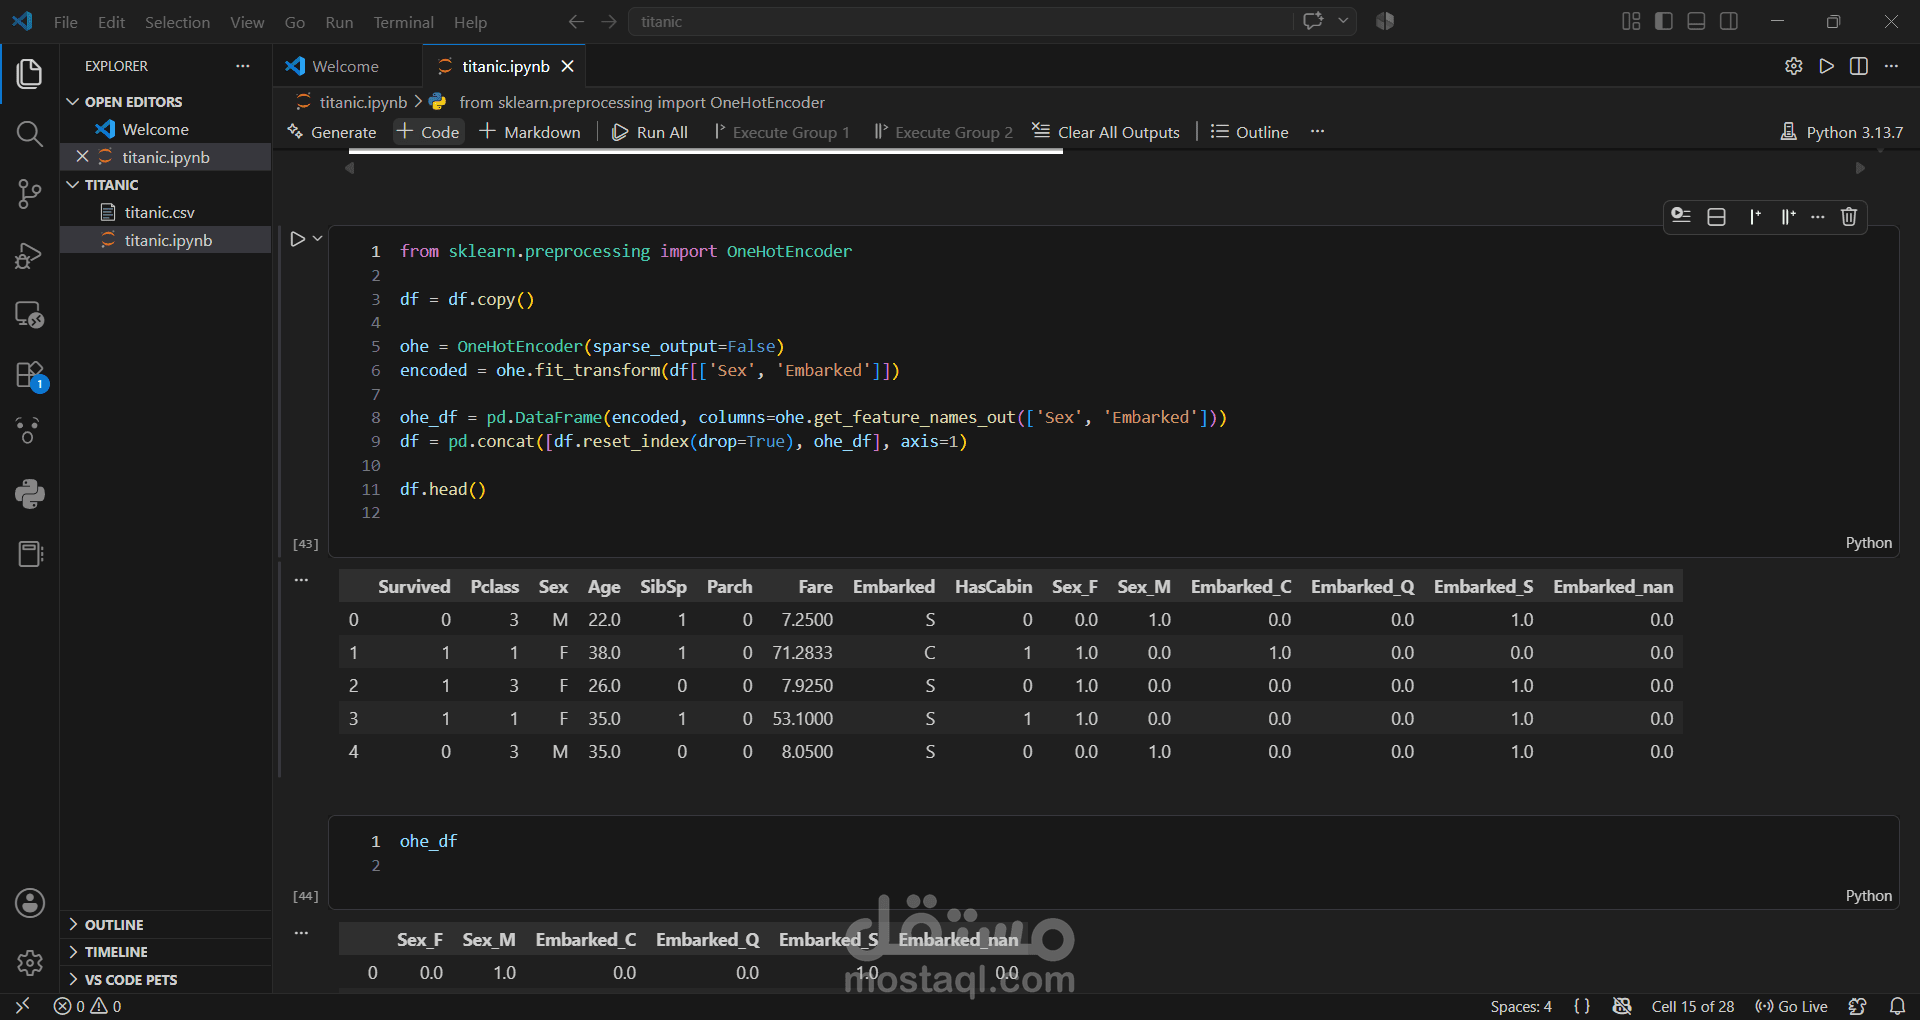Viewport: 1920px width, 1020px height.
Task: Open editor More Actions ellipsis
Action: (1891, 66)
